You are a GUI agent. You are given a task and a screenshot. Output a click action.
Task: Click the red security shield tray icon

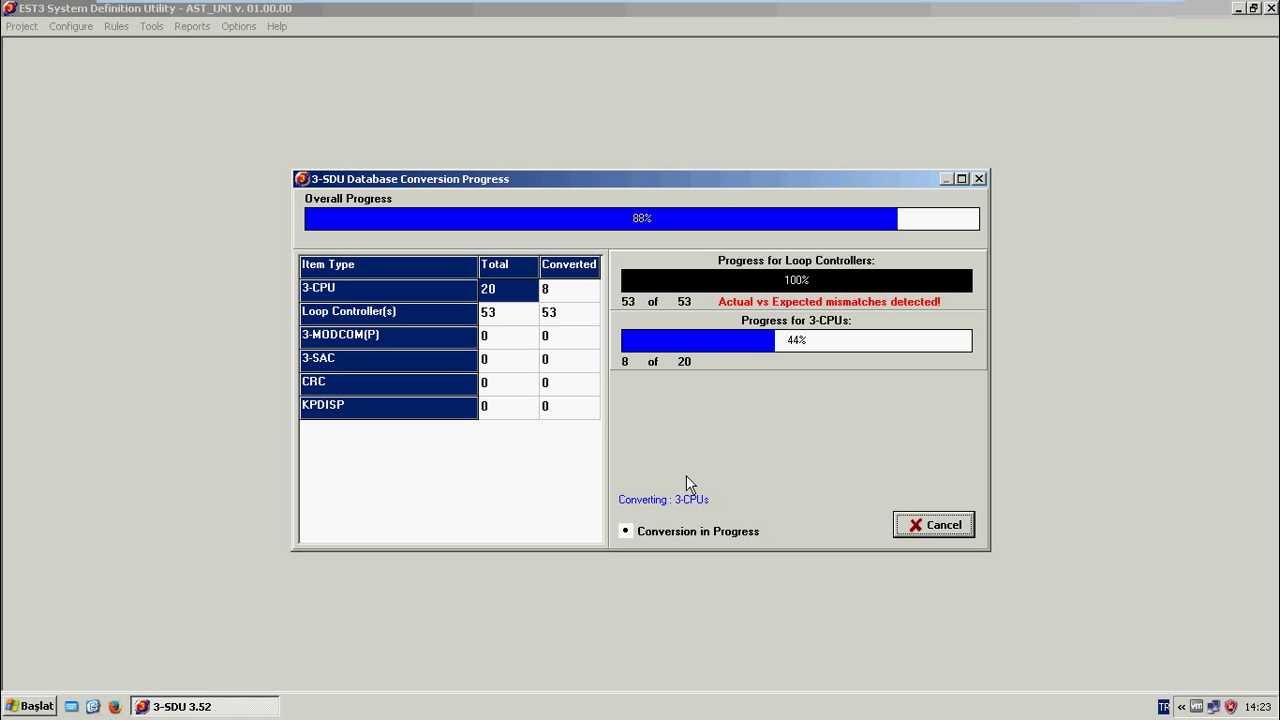point(1230,707)
